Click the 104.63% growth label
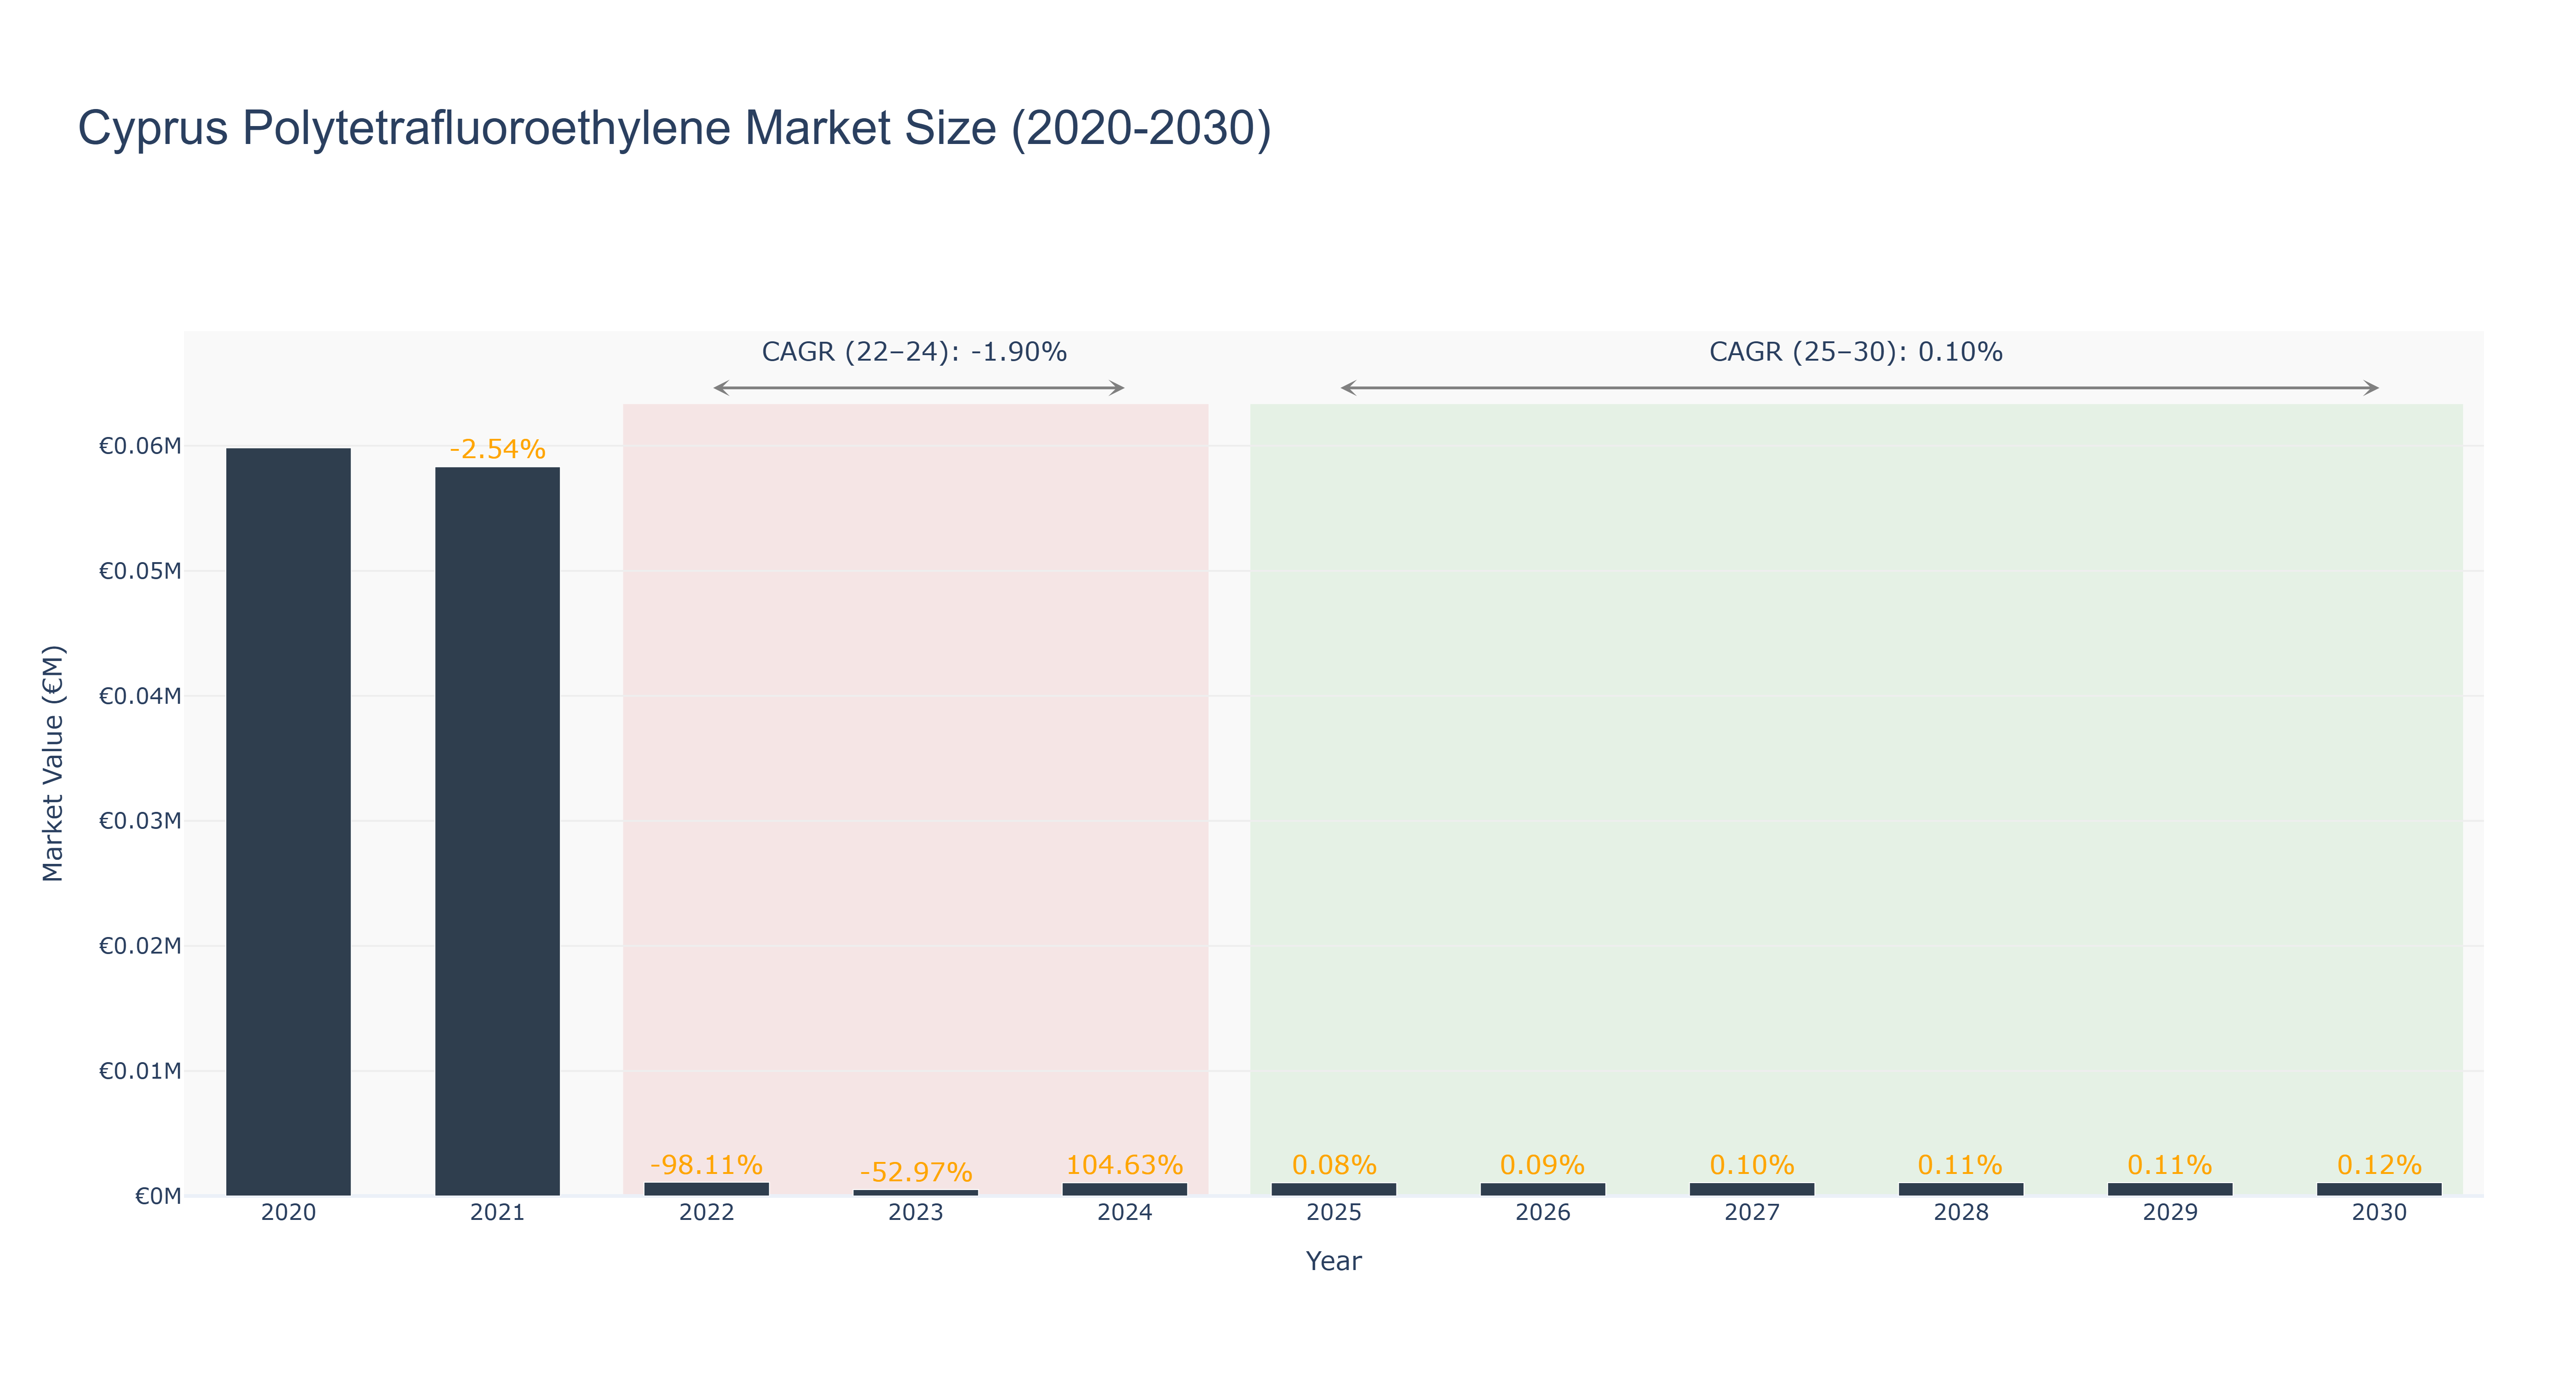The width and height of the screenshot is (2576, 1380). pyautogui.click(x=1125, y=1165)
